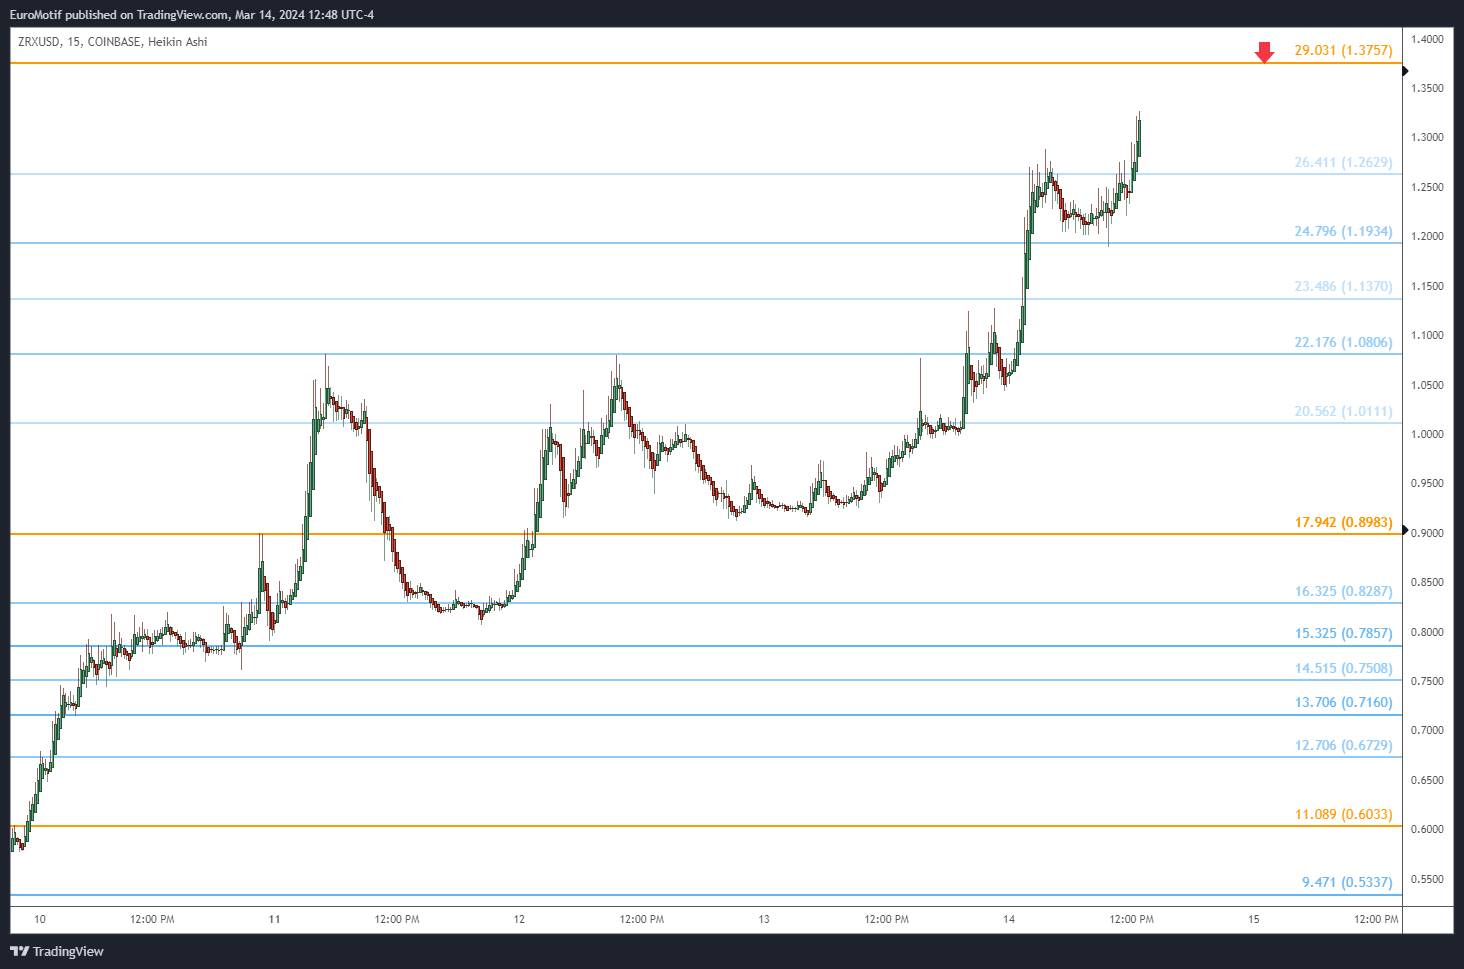Select the 22.176 (1.0806) level label
1464x969 pixels.
click(1343, 342)
